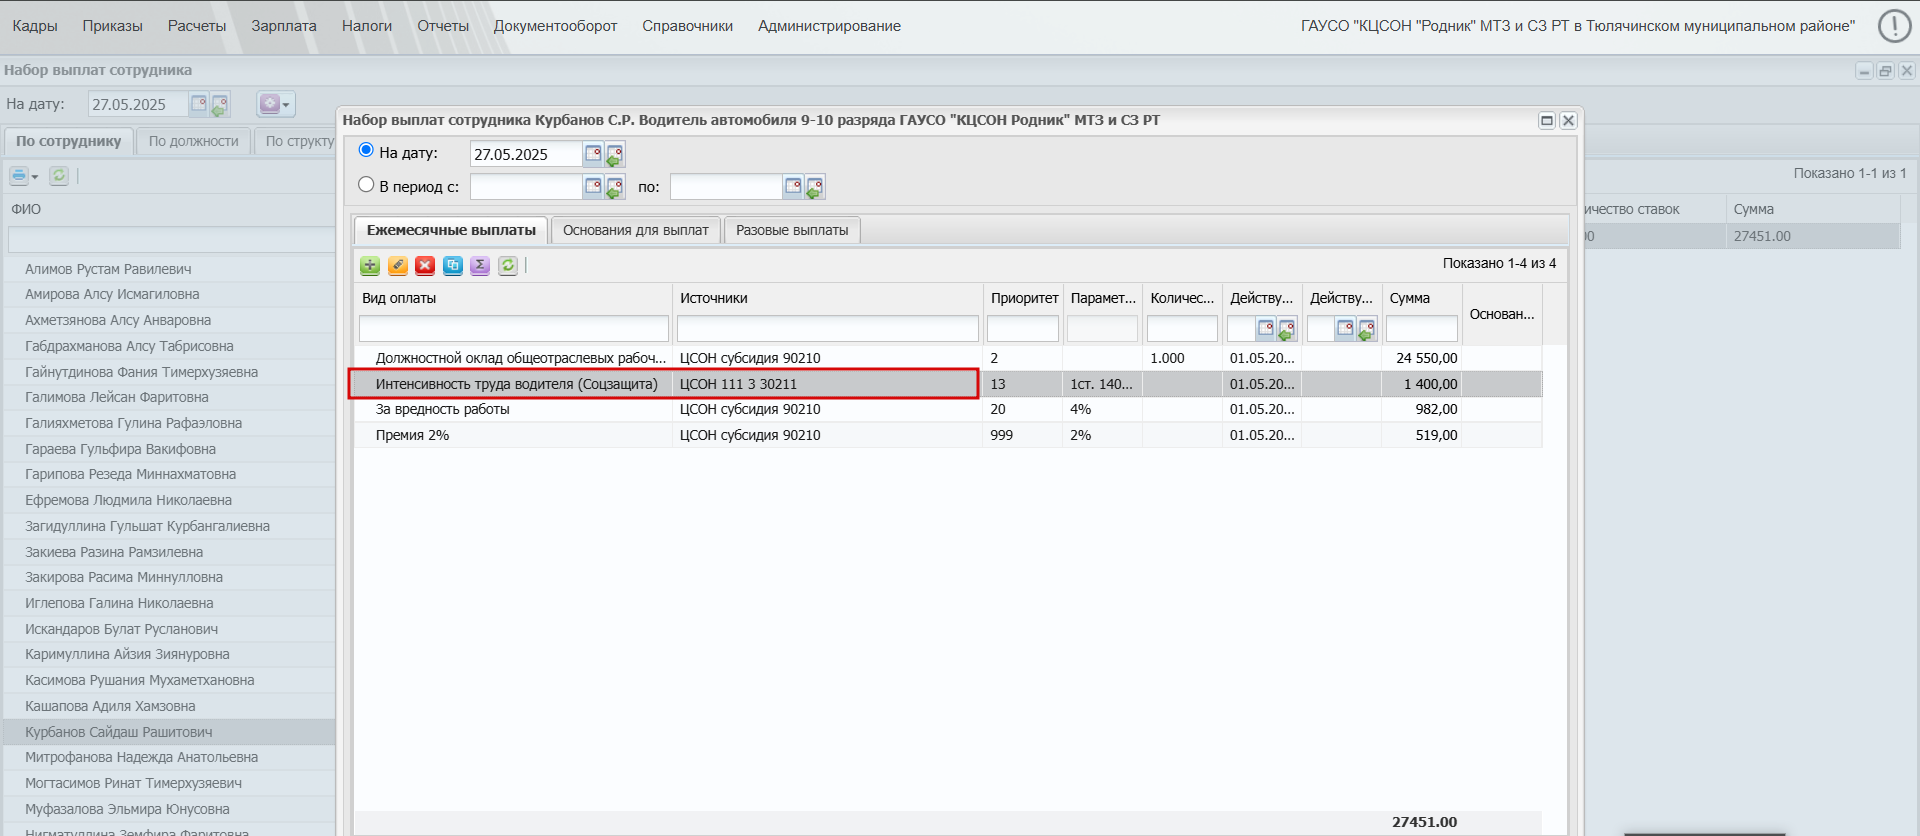Open the Справочники menu
This screenshot has width=1920, height=836.
687,26
